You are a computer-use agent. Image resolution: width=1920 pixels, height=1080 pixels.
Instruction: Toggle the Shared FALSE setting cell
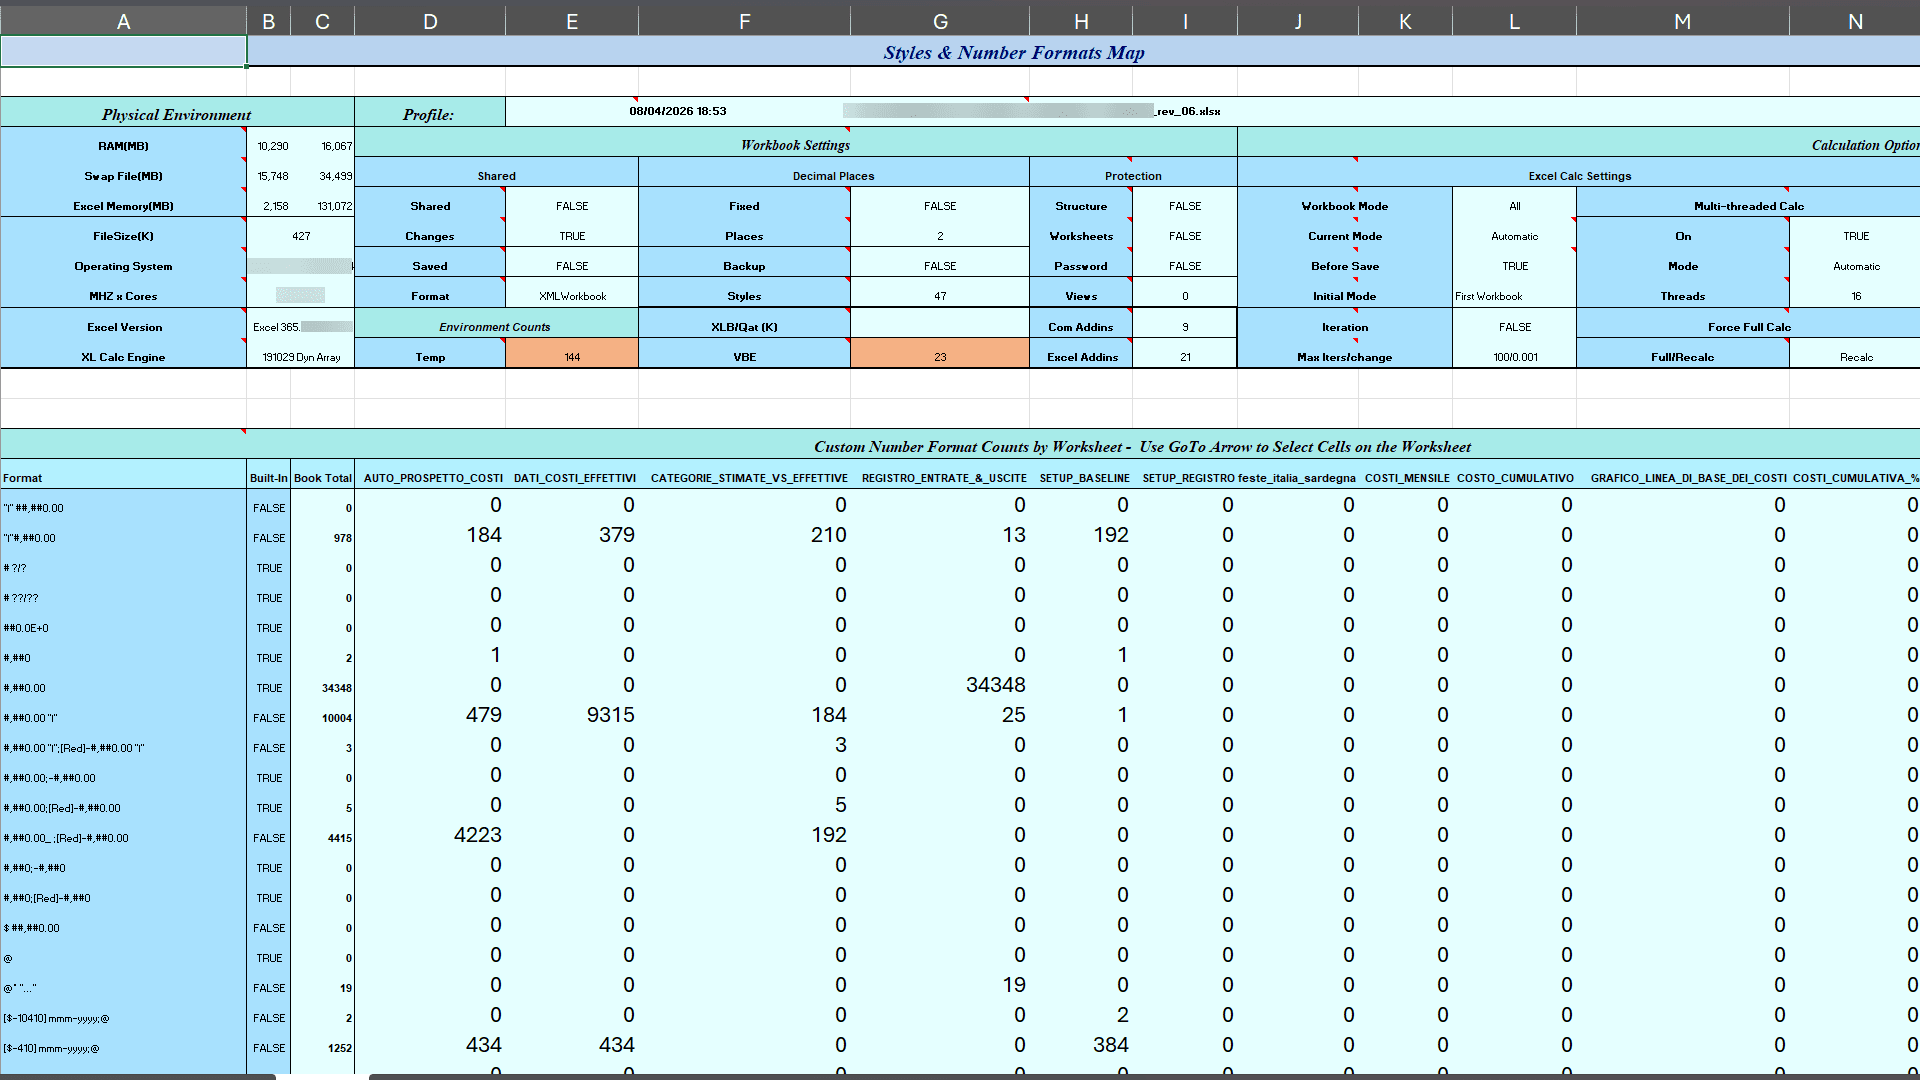(571, 206)
